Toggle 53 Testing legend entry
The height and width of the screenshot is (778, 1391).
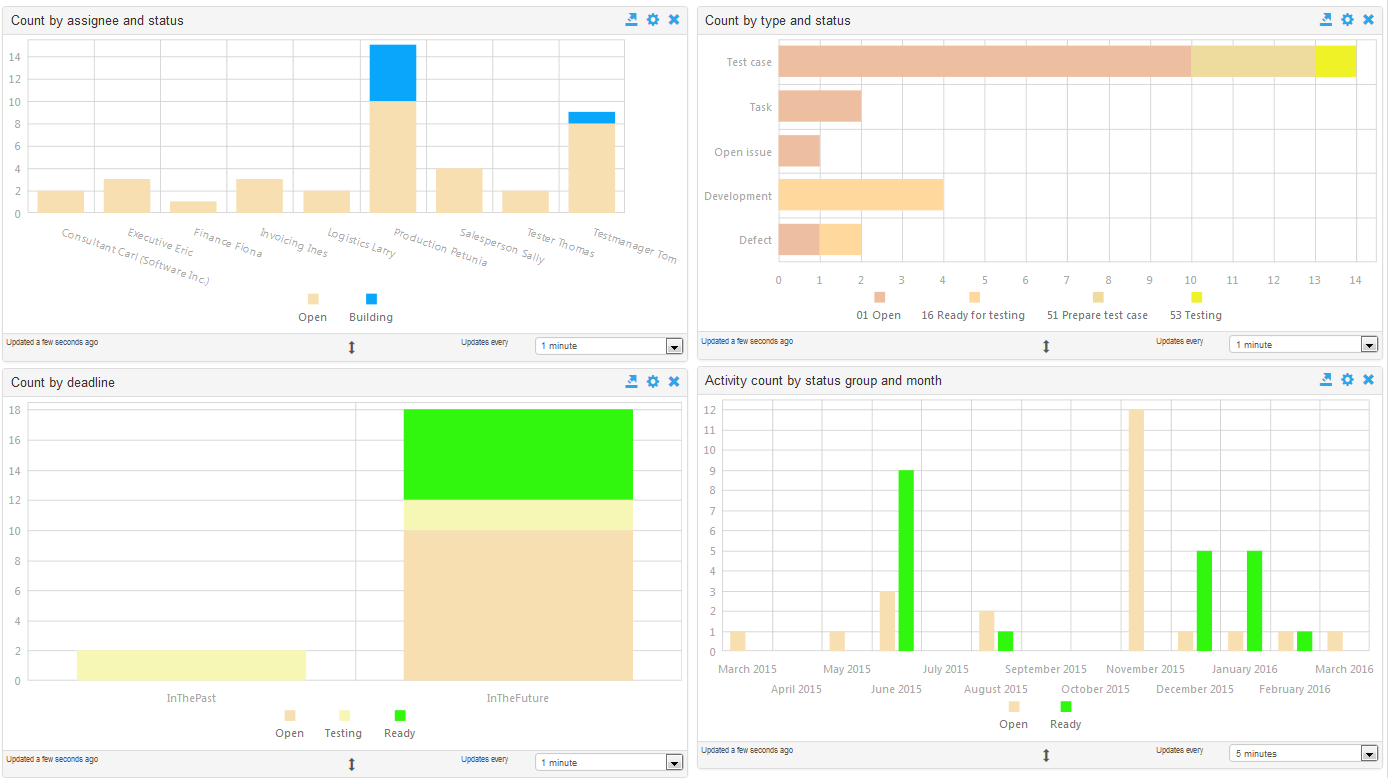(1196, 307)
